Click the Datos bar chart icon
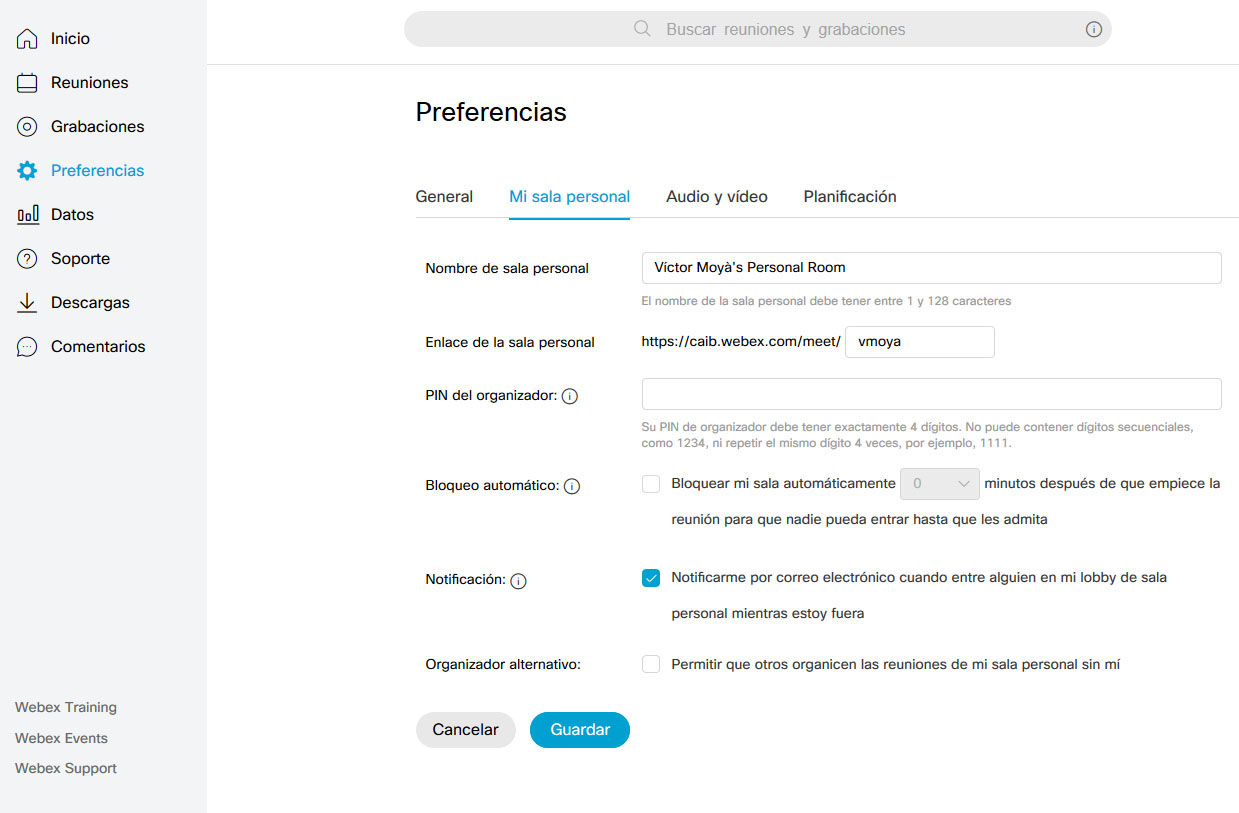1239x813 pixels. (x=27, y=215)
